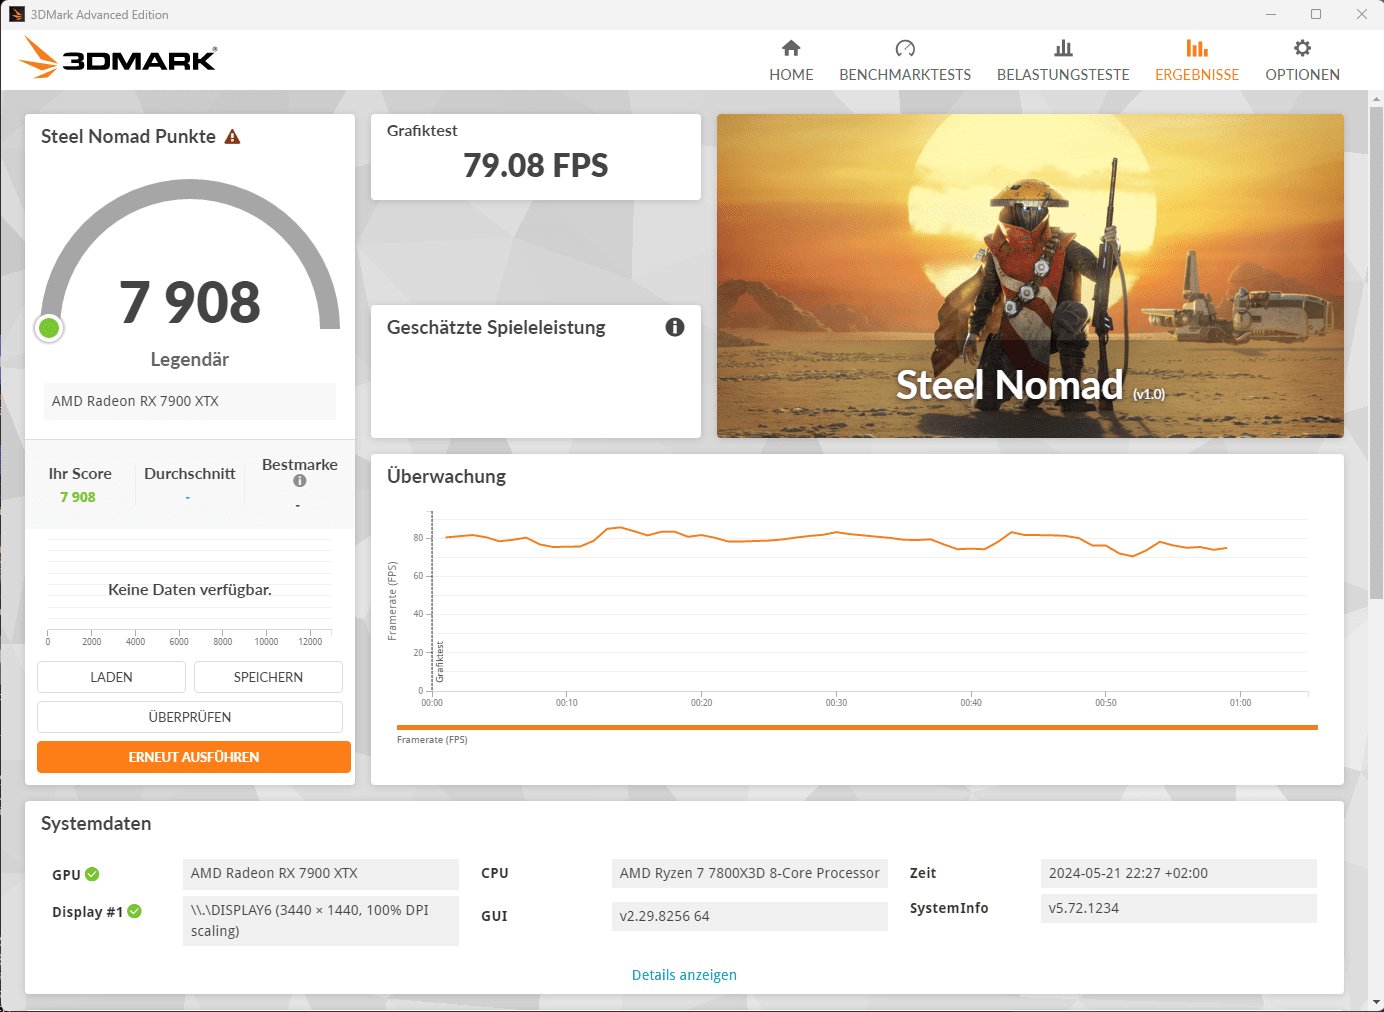Viewport: 1384px width, 1012px height.
Task: Click the Ergebnisse orange bars icon
Action: coord(1197,48)
